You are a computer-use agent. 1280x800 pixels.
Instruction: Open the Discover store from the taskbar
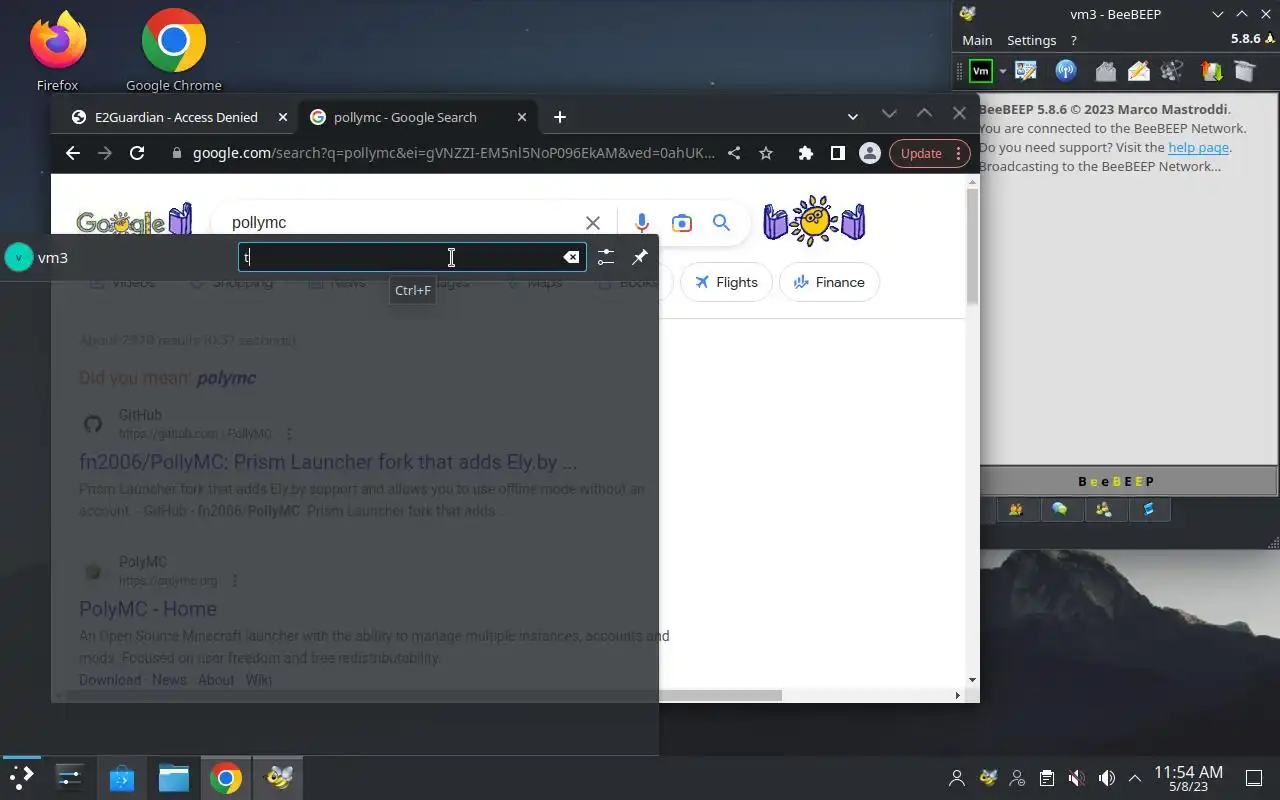(x=122, y=777)
